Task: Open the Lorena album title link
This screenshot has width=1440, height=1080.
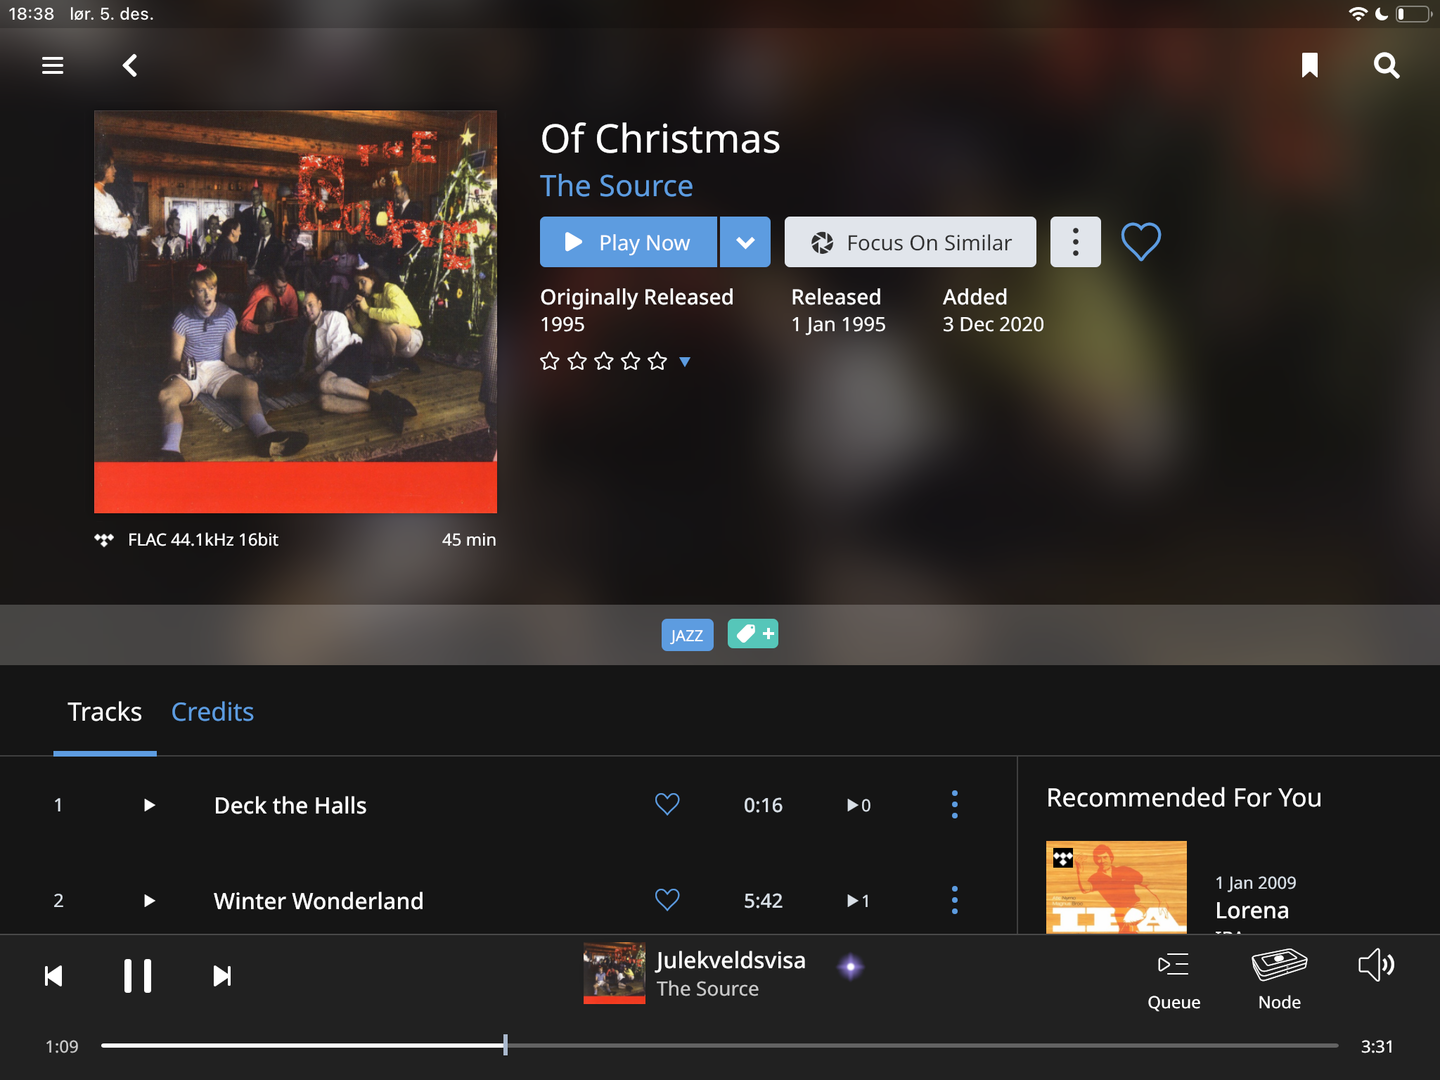Action: pyautogui.click(x=1252, y=911)
